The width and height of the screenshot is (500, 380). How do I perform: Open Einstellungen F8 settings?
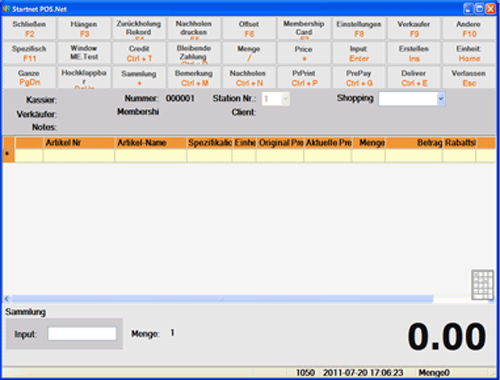359,29
